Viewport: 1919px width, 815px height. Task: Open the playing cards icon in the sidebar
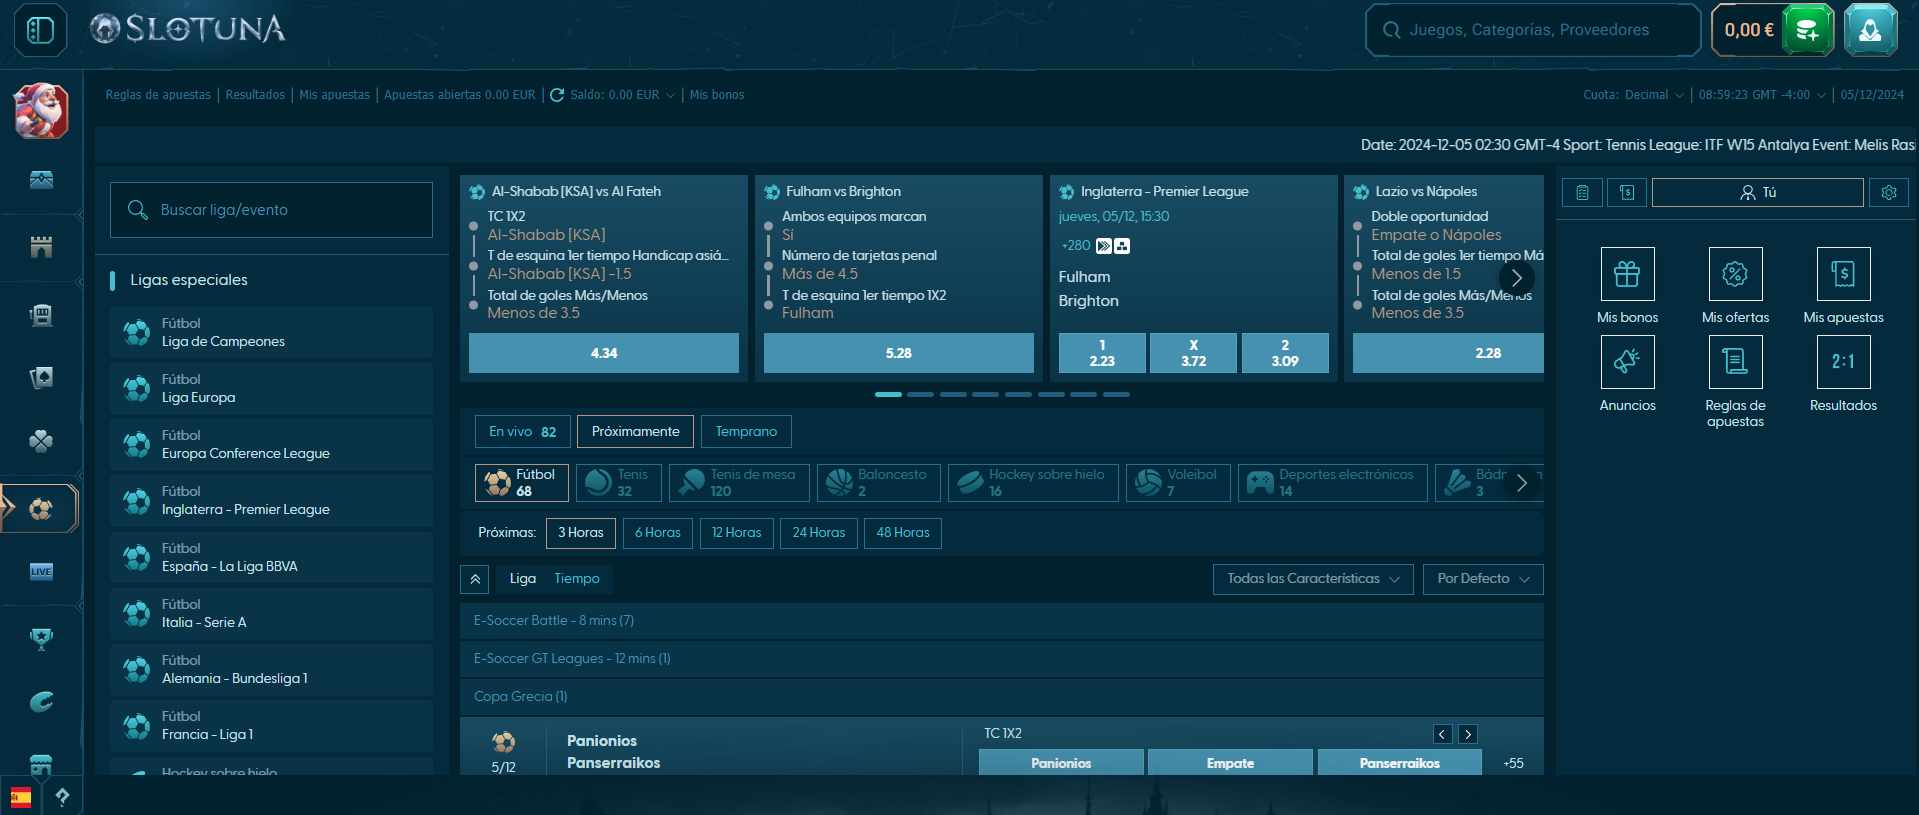(x=41, y=377)
